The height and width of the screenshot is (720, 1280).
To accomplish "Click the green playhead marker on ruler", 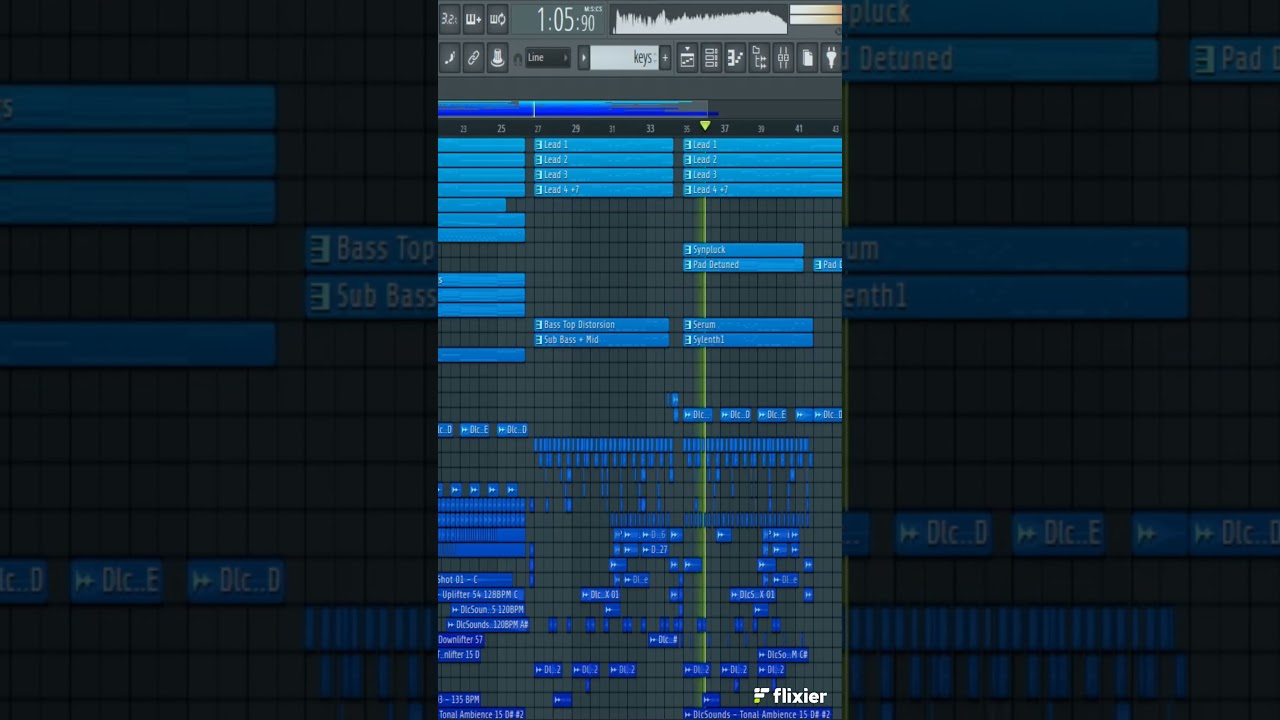I will [x=705, y=126].
